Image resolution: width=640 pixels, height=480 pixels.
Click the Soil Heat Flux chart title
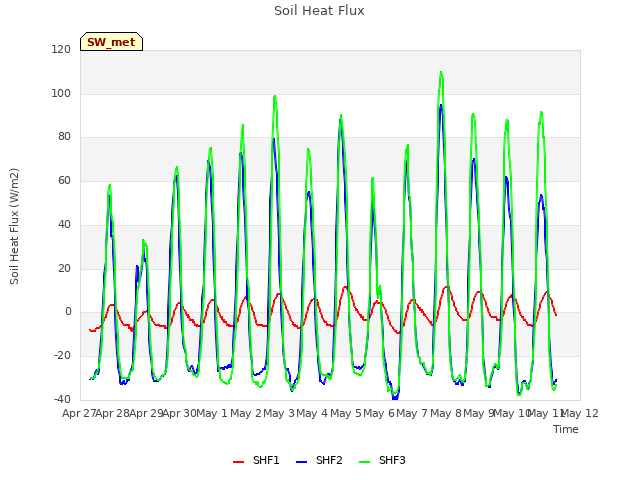[x=319, y=11]
